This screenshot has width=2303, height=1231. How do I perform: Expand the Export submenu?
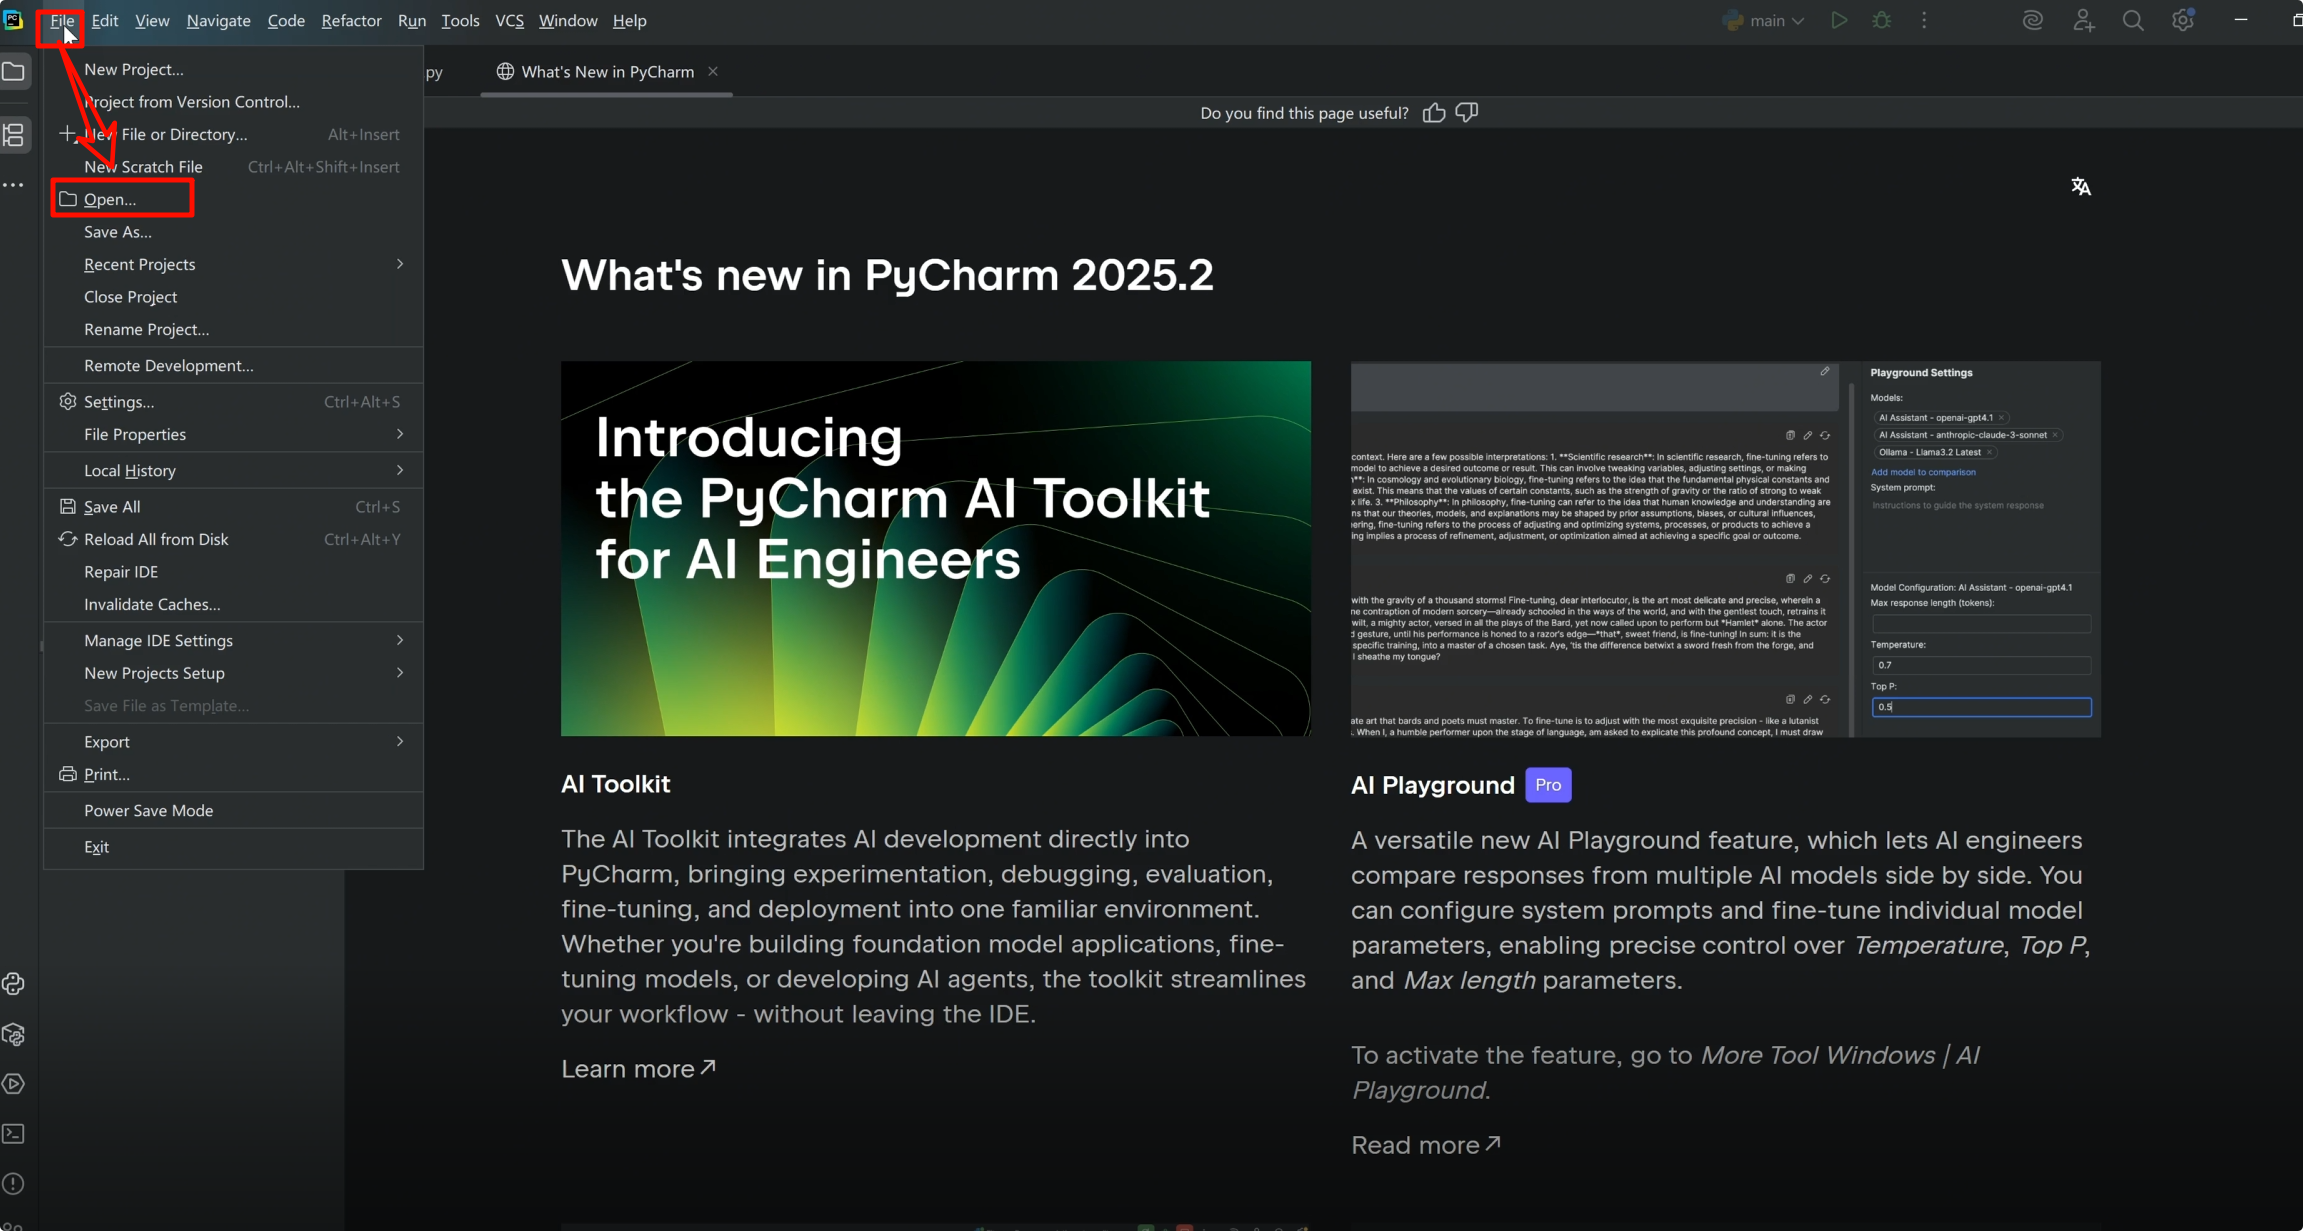[x=233, y=742]
